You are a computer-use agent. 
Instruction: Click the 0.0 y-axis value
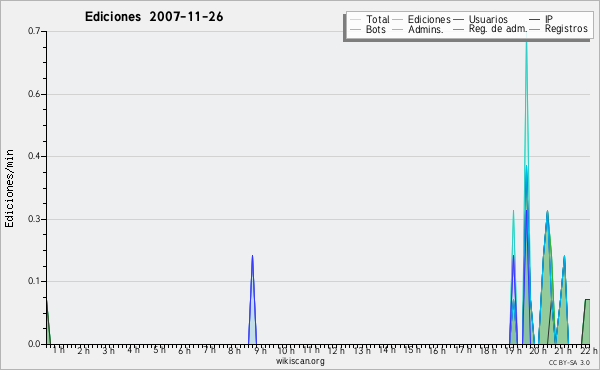(34, 344)
